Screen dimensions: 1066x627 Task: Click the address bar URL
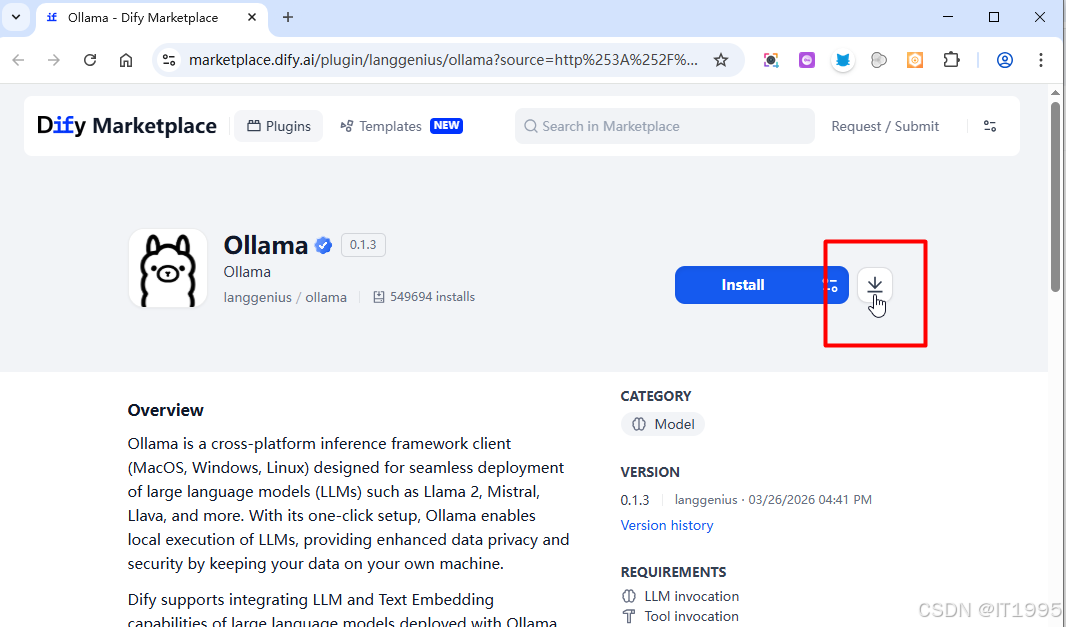[443, 60]
